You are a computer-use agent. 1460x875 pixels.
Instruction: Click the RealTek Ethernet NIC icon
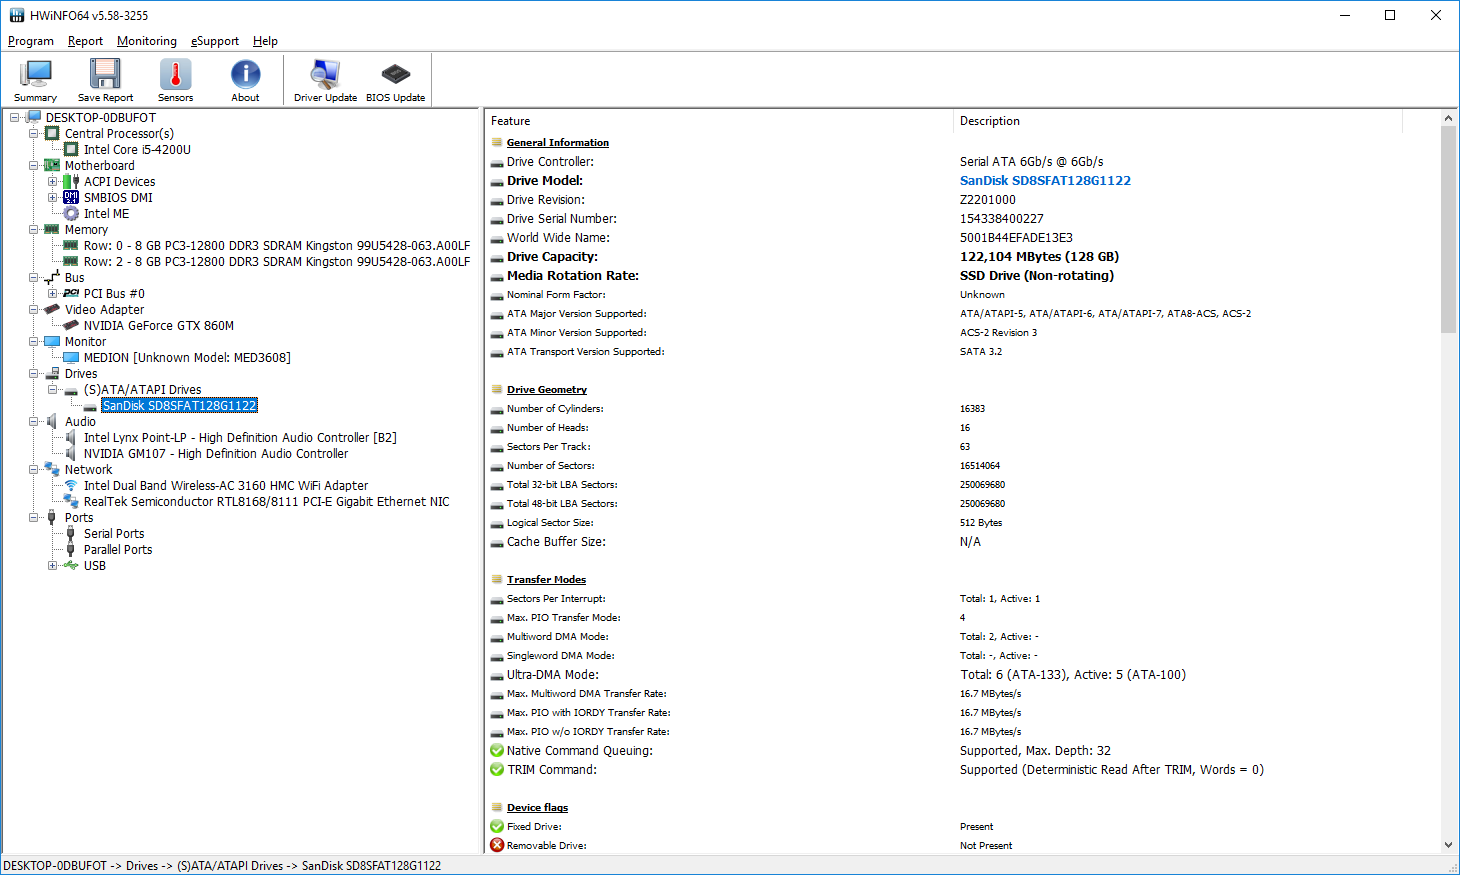click(x=71, y=501)
